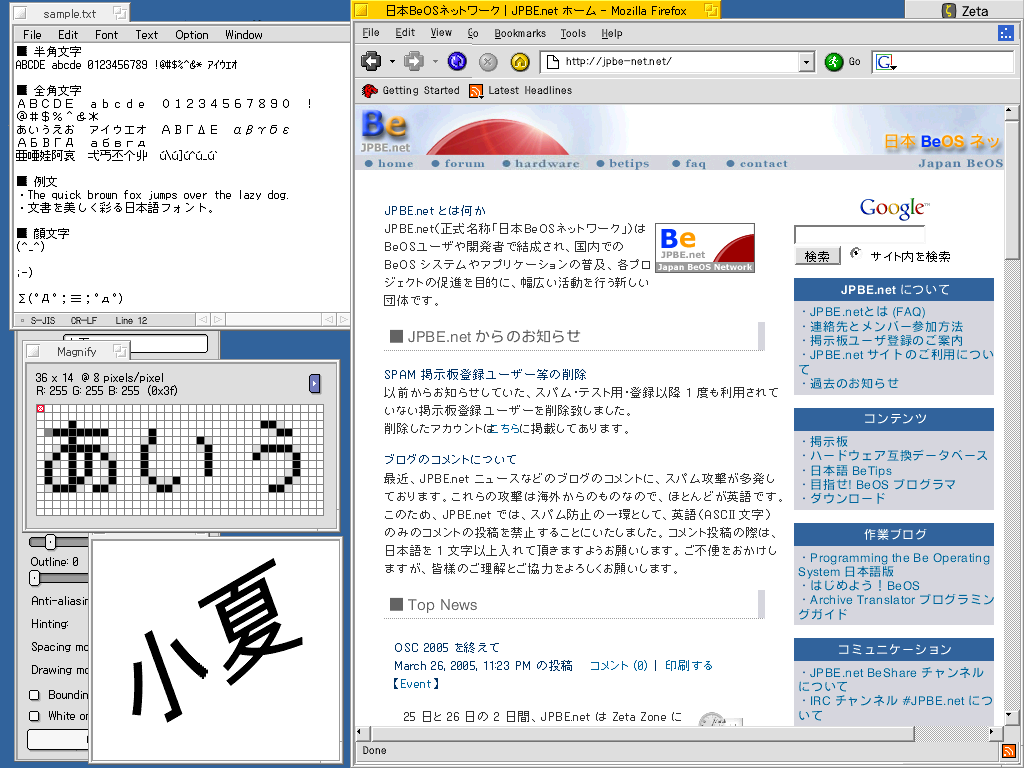The height and width of the screenshot is (768, 1024).
Task: Open Firefox's View menu
Action: click(441, 33)
